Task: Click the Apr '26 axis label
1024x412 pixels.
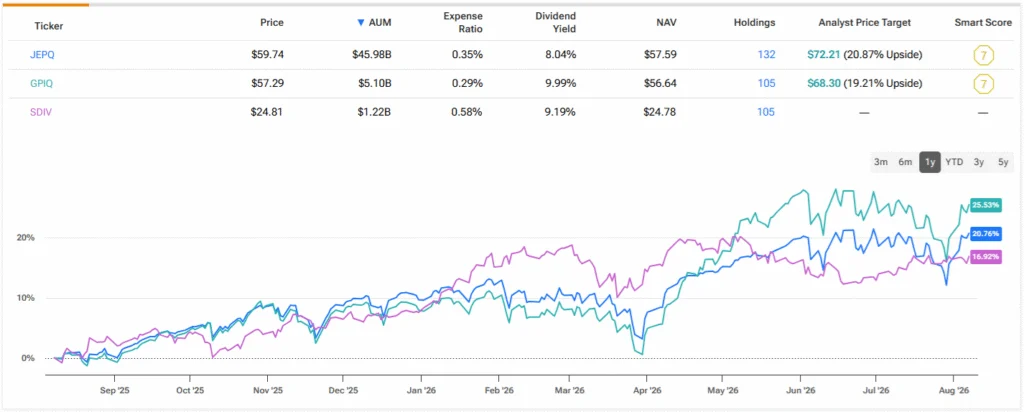Action: coord(646,391)
